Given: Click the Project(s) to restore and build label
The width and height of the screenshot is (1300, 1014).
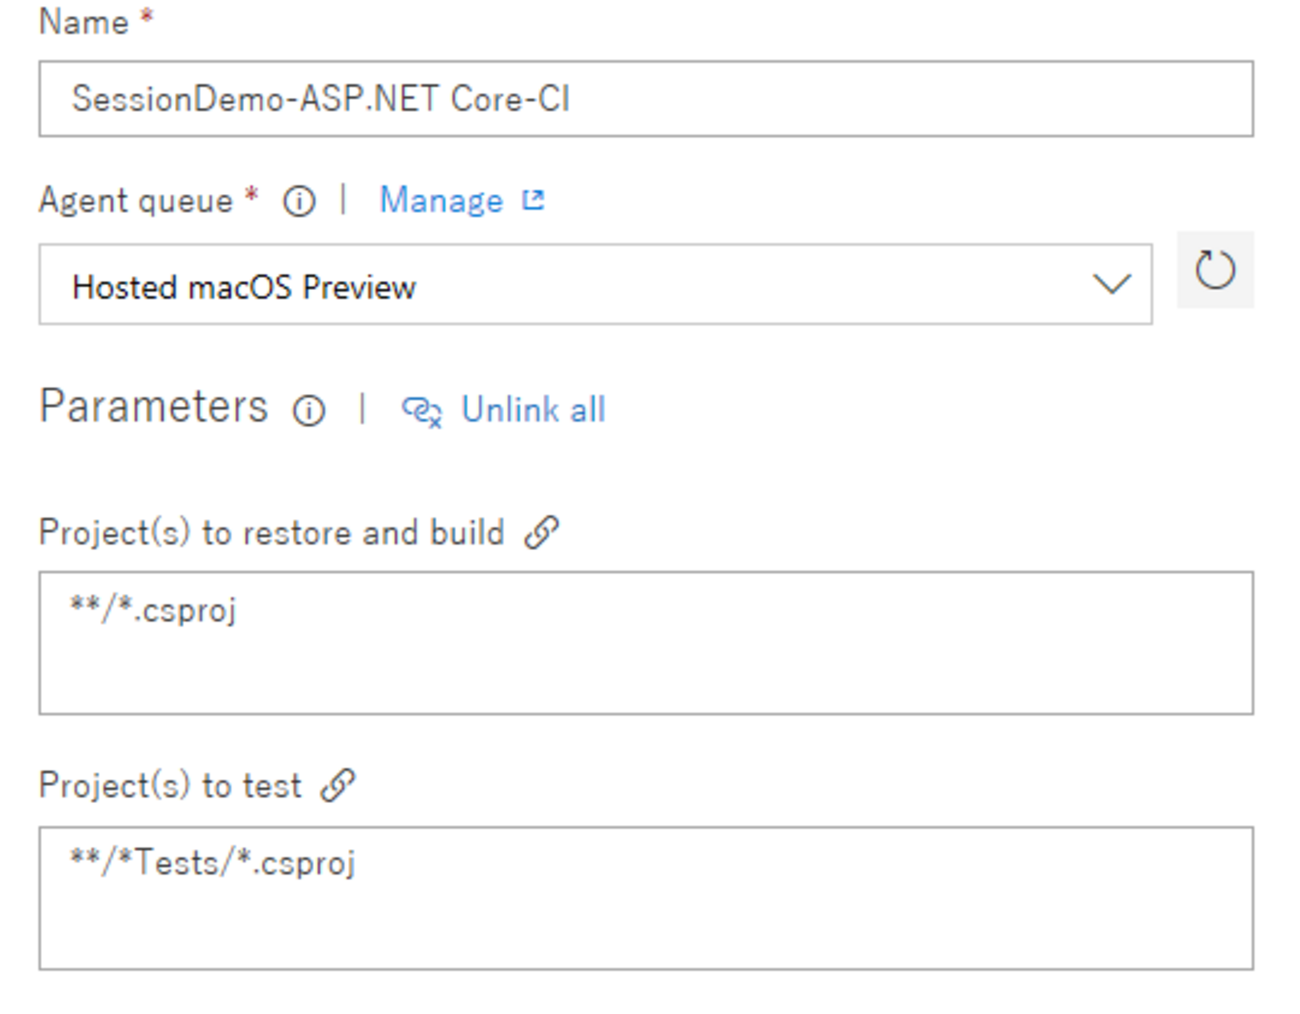Looking at the screenshot, I should (x=271, y=533).
